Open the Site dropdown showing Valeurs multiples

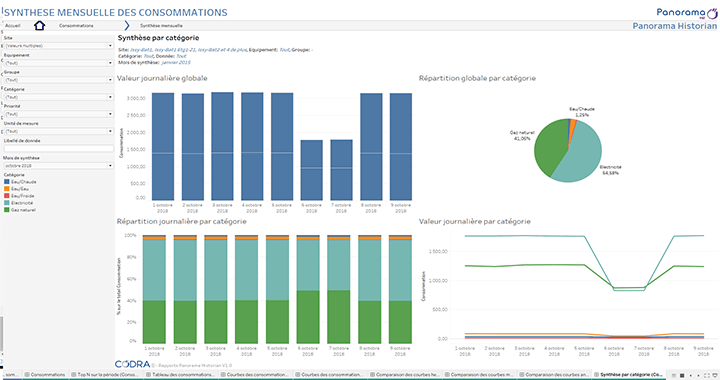tap(58, 46)
